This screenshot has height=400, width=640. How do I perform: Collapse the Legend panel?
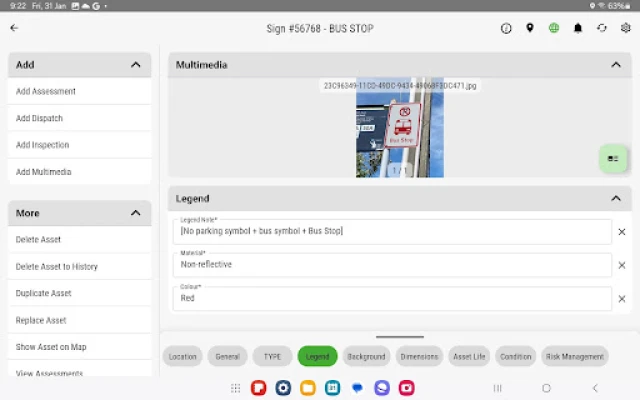coord(616,199)
